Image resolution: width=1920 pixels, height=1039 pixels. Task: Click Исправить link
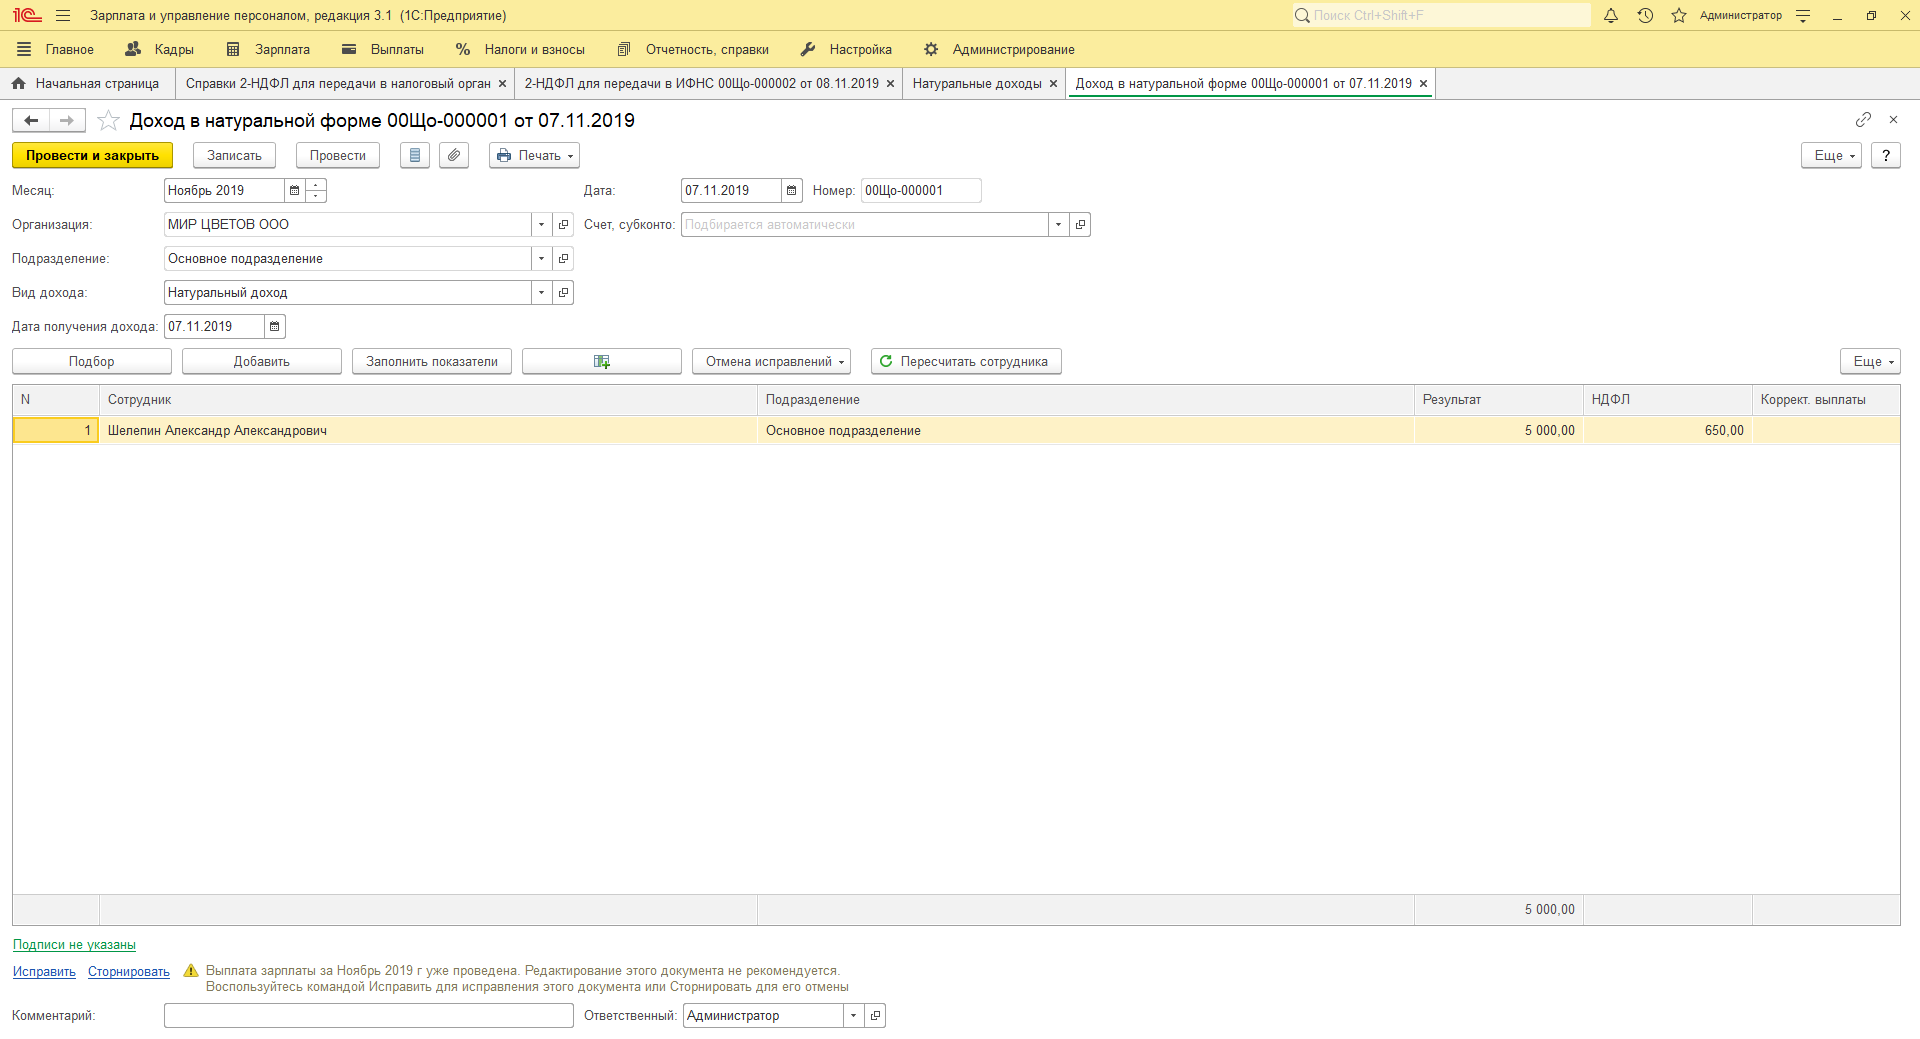point(44,971)
